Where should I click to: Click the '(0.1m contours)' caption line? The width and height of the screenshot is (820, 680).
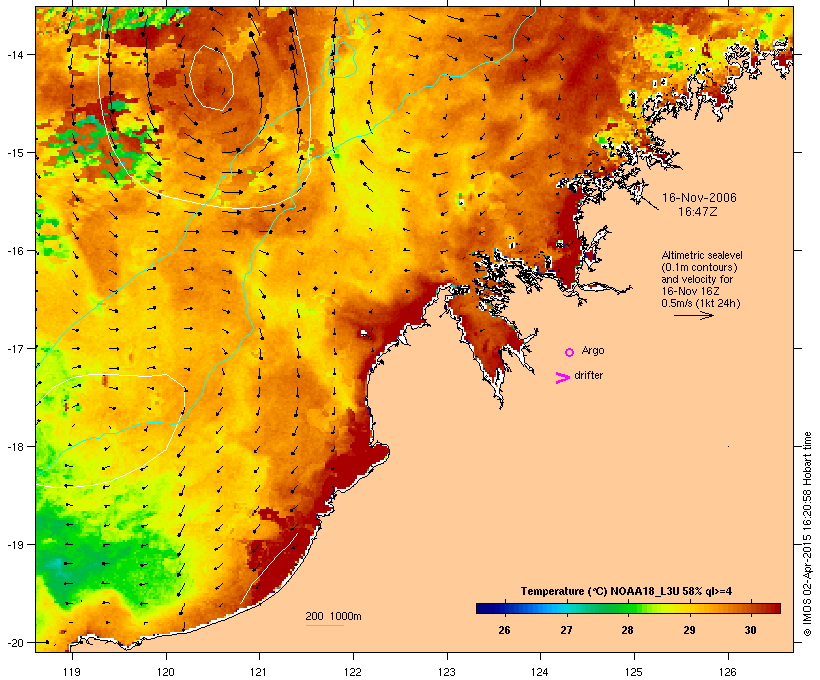699,267
